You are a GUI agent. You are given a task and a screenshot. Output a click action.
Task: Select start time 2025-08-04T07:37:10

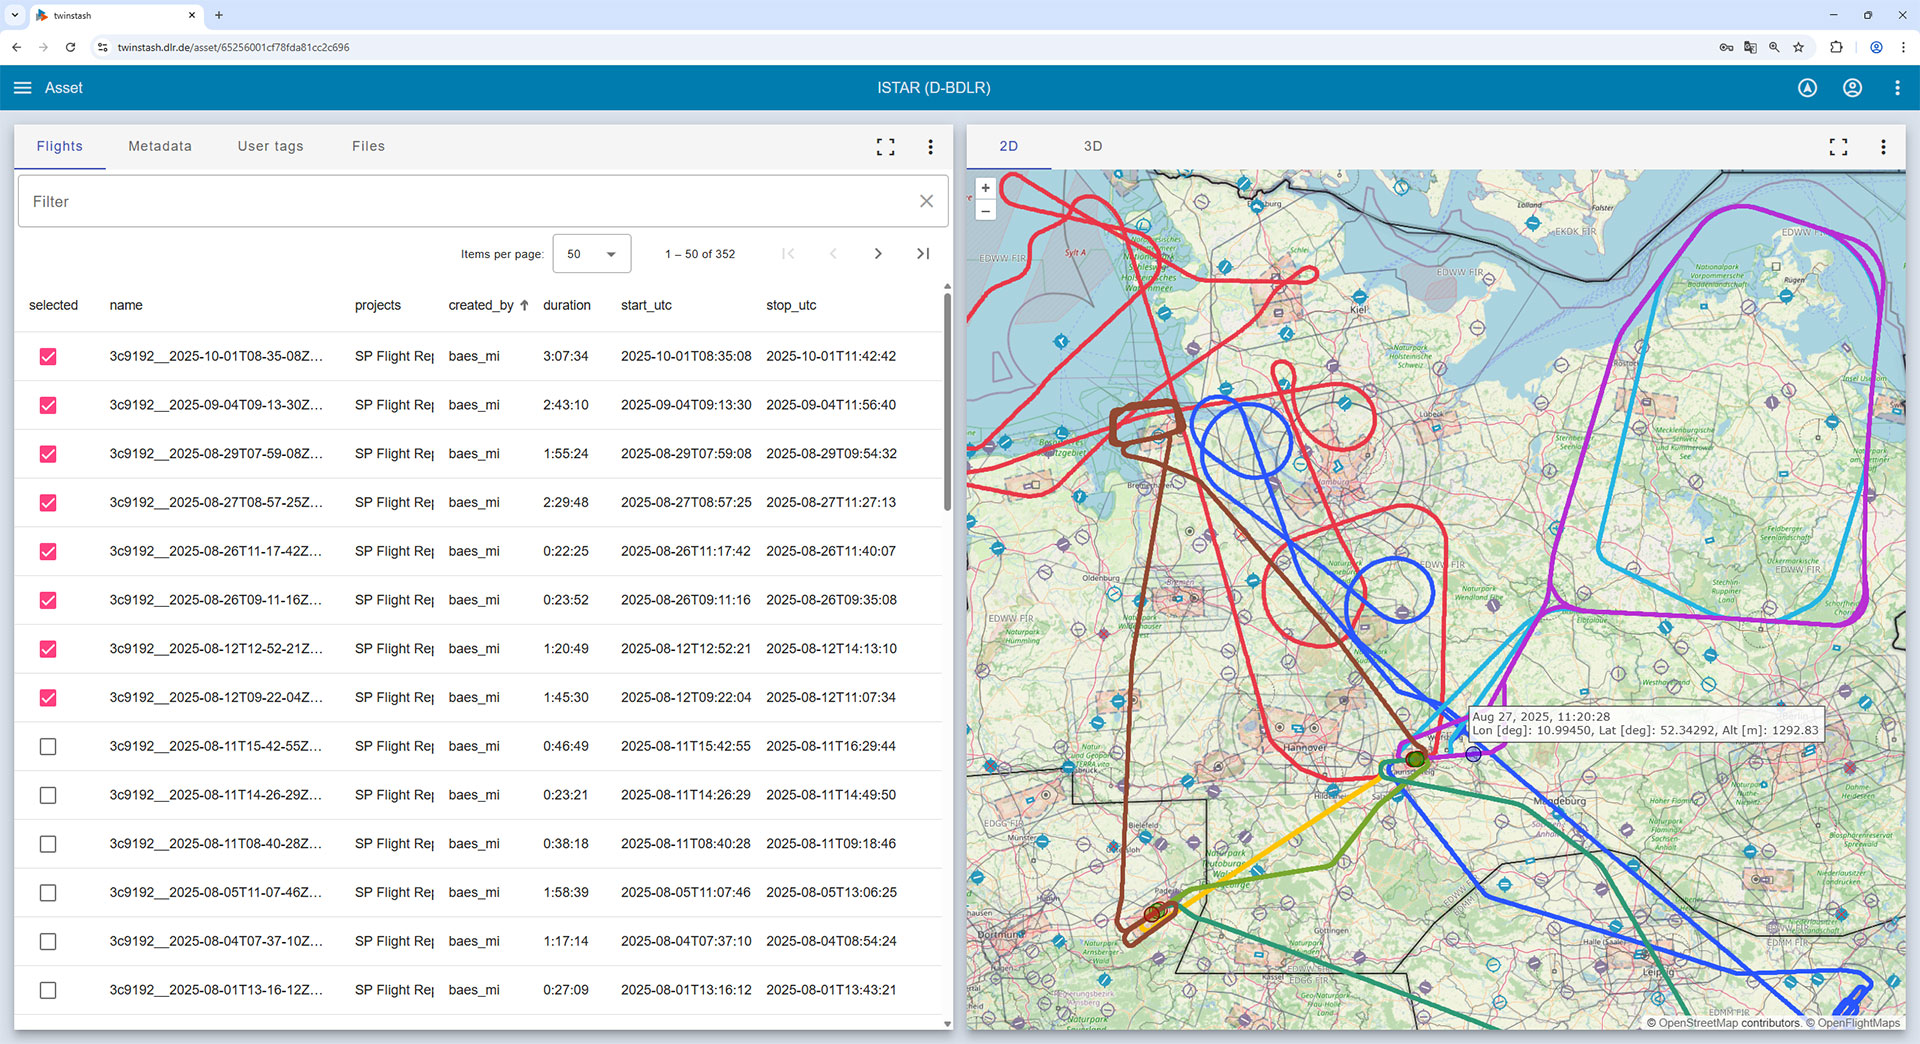(x=685, y=941)
